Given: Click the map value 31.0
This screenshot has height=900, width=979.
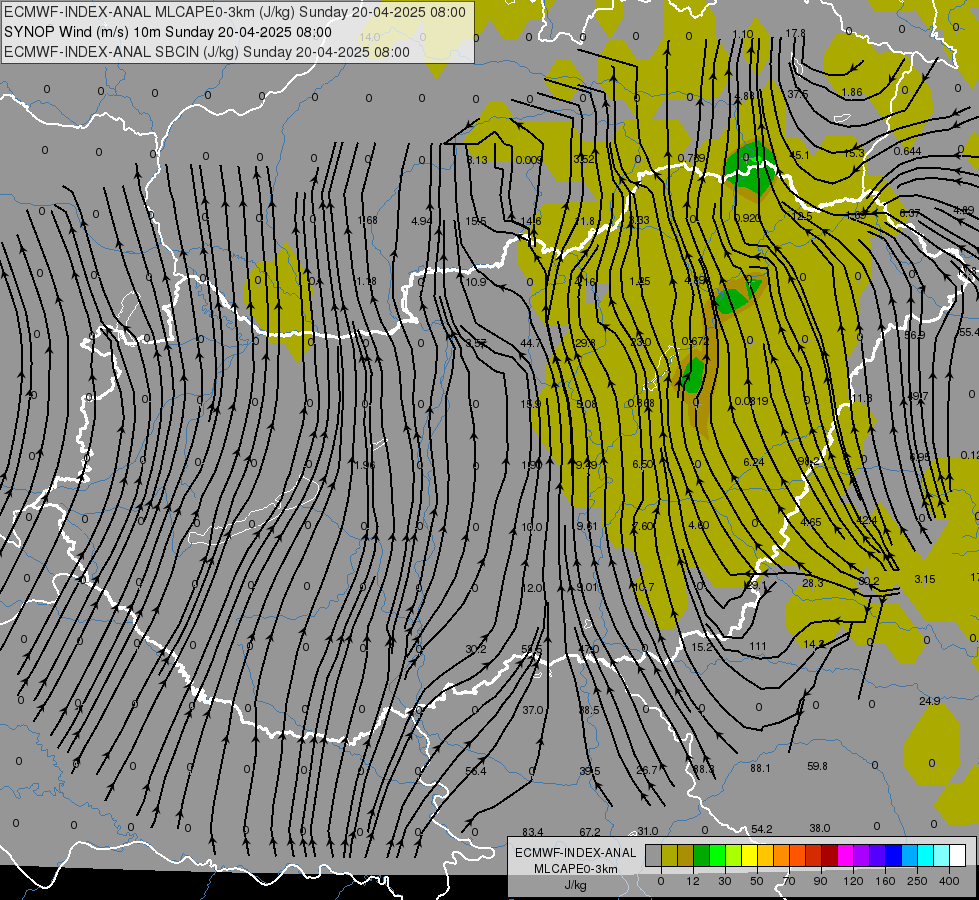Looking at the screenshot, I should coord(647,831).
